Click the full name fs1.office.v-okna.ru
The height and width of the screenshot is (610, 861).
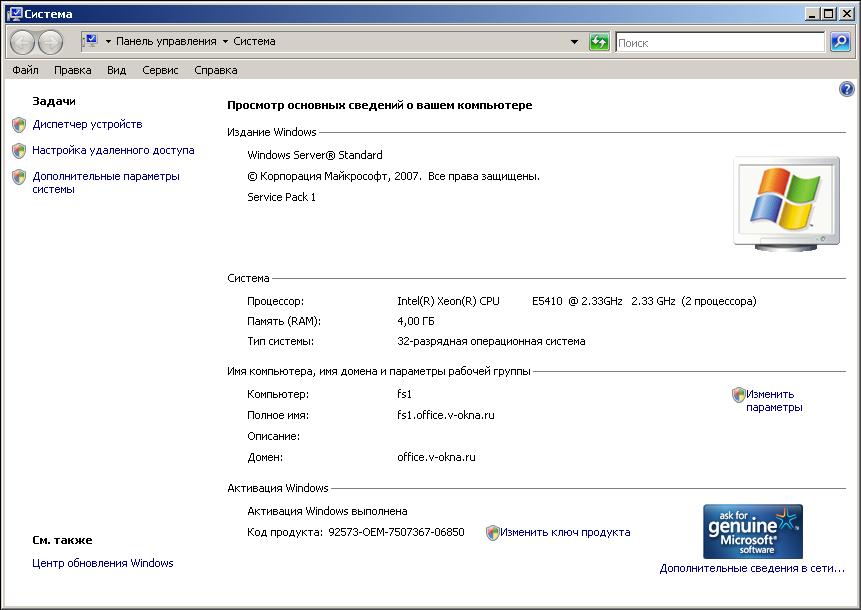click(445, 416)
